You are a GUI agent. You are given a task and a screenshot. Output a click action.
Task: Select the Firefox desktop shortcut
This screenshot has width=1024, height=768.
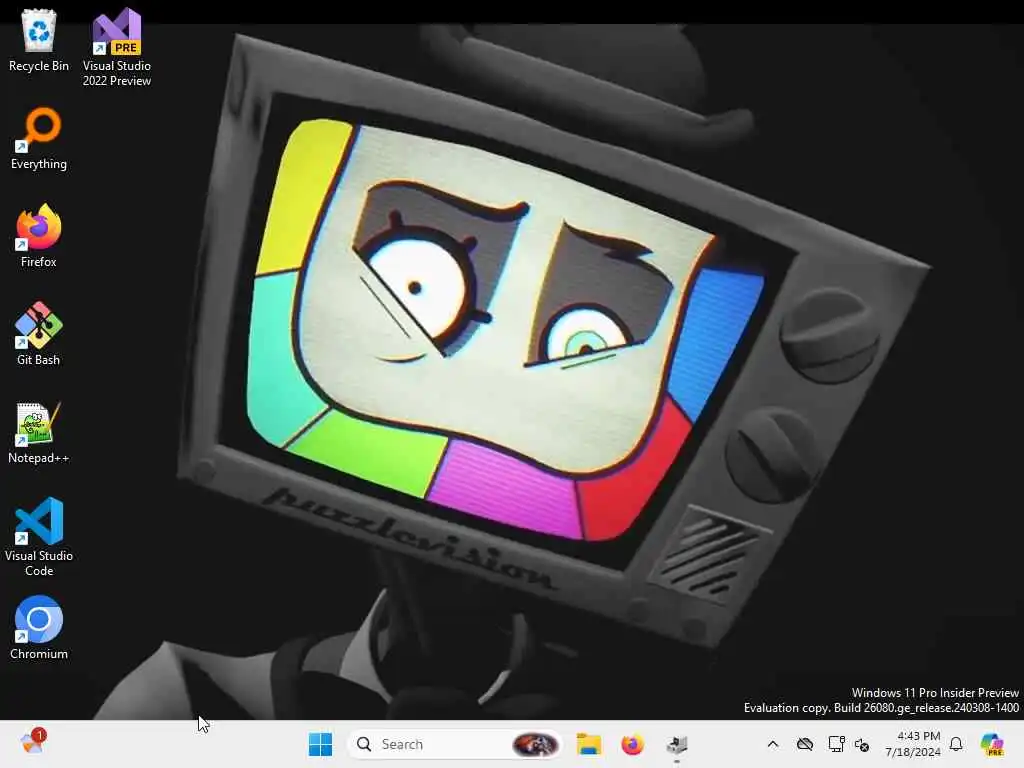[x=39, y=236]
